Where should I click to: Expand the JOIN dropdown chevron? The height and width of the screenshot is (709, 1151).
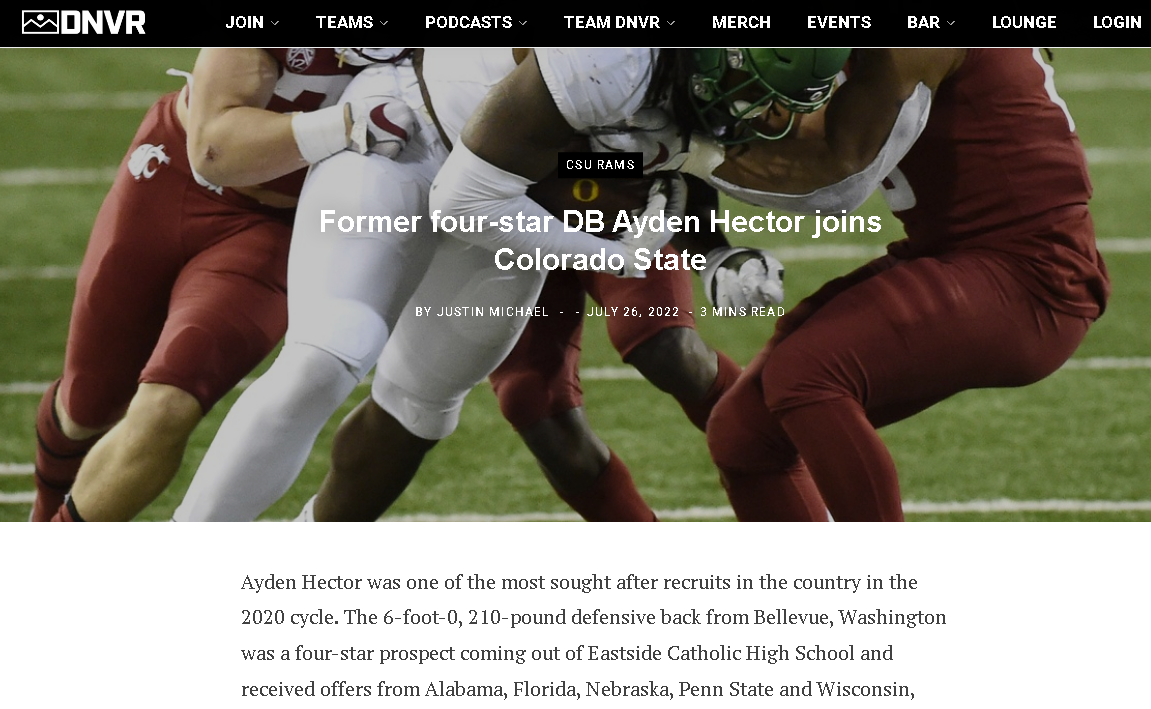[x=275, y=23]
